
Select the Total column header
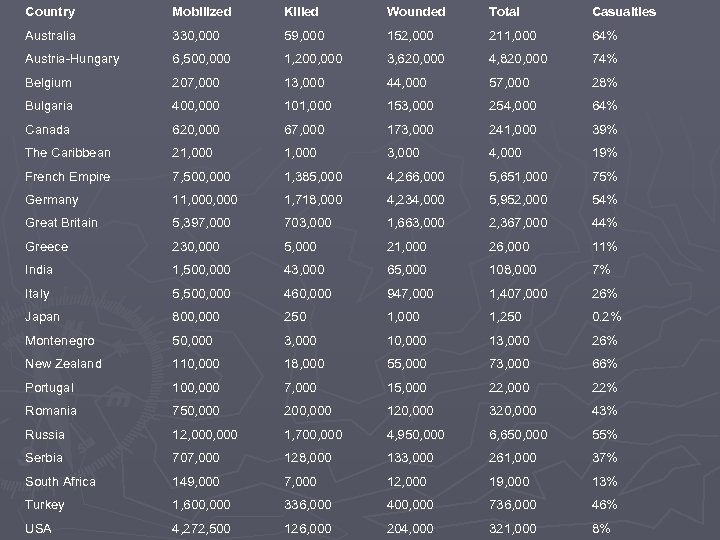504,12
